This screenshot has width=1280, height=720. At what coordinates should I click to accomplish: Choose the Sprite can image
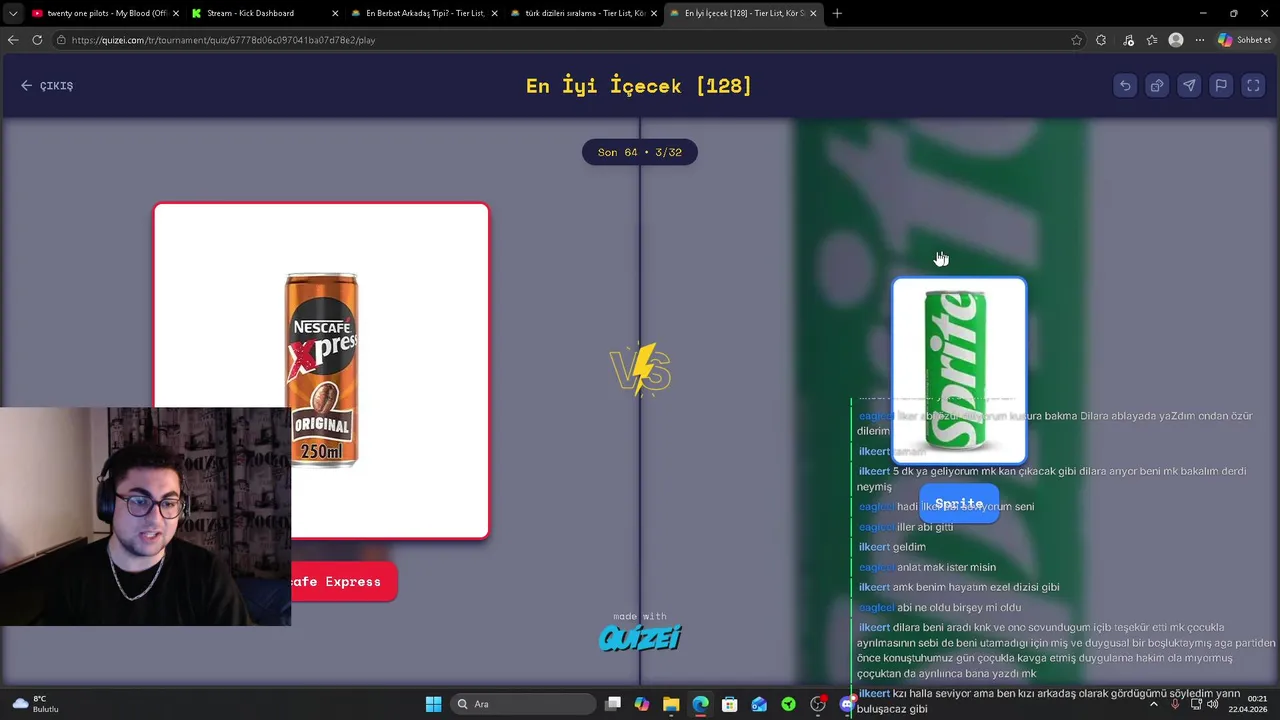point(959,371)
